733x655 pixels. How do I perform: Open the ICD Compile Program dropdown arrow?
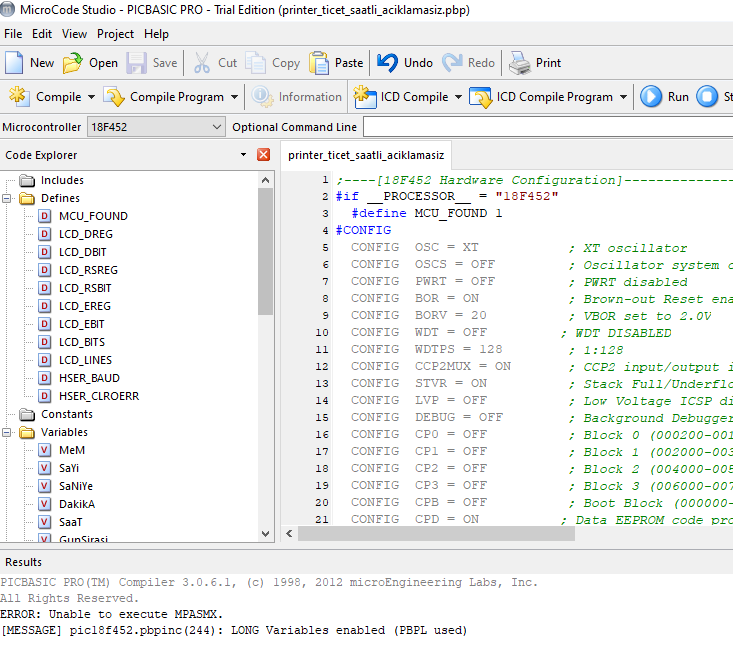pos(623,97)
